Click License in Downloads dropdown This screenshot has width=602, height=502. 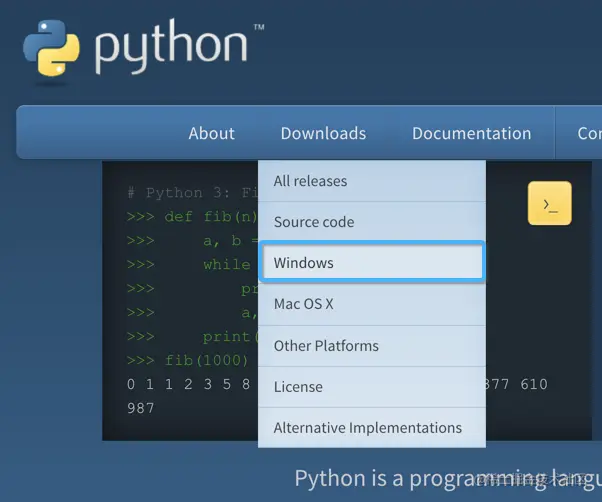tap(372, 386)
